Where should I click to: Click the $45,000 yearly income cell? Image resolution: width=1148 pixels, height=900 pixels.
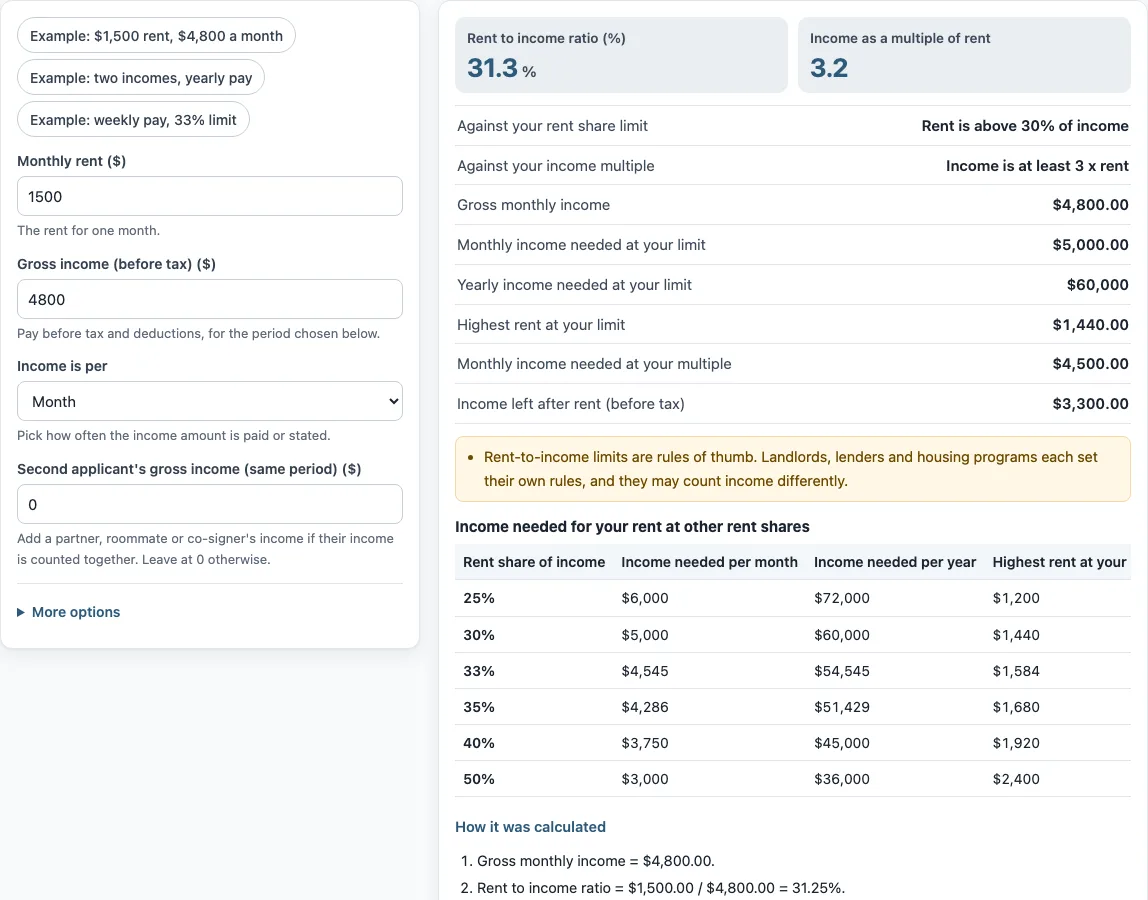(842, 743)
